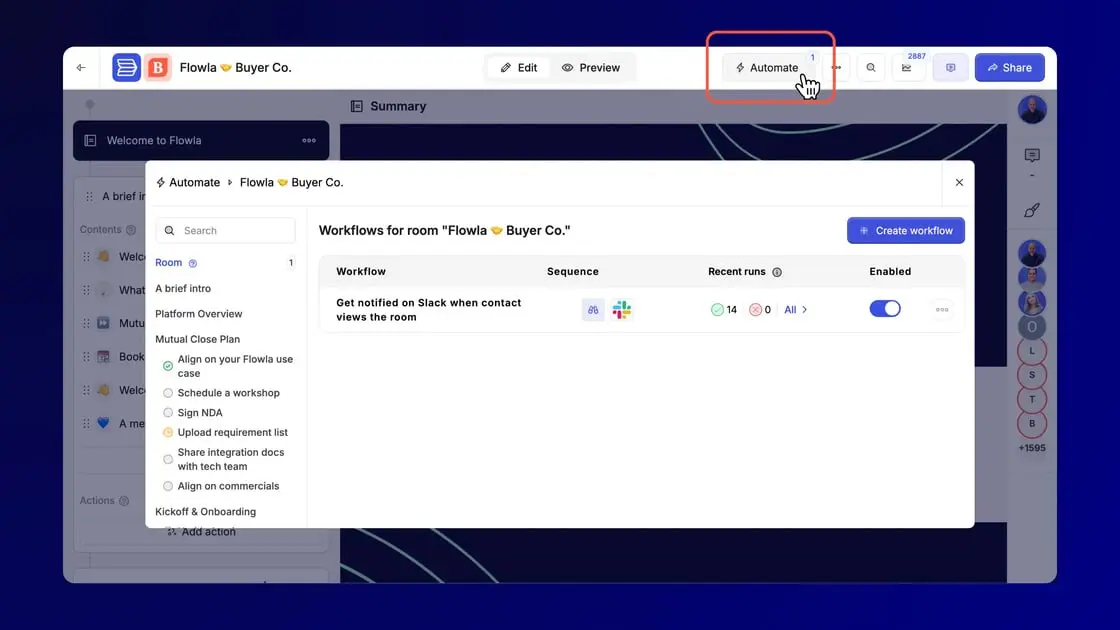Click the back arrow in the top bar
1120x630 pixels.
tap(81, 67)
